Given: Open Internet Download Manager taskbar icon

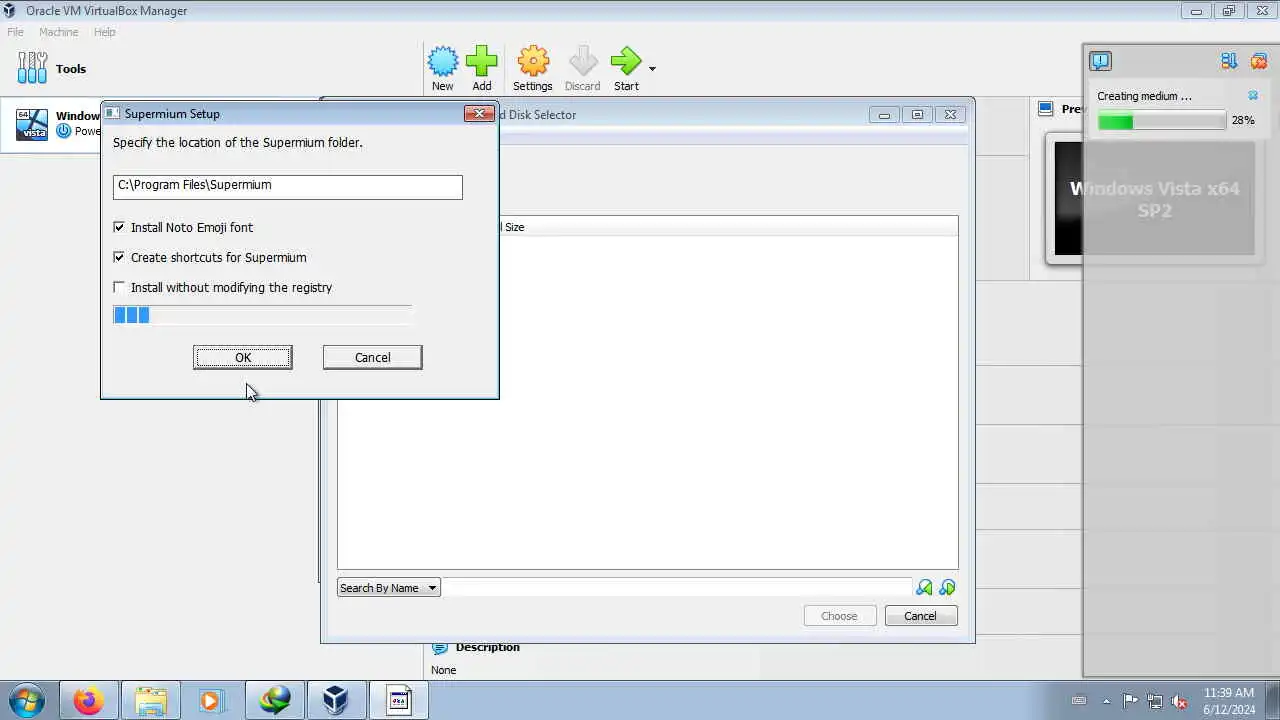Looking at the screenshot, I should coord(274,701).
